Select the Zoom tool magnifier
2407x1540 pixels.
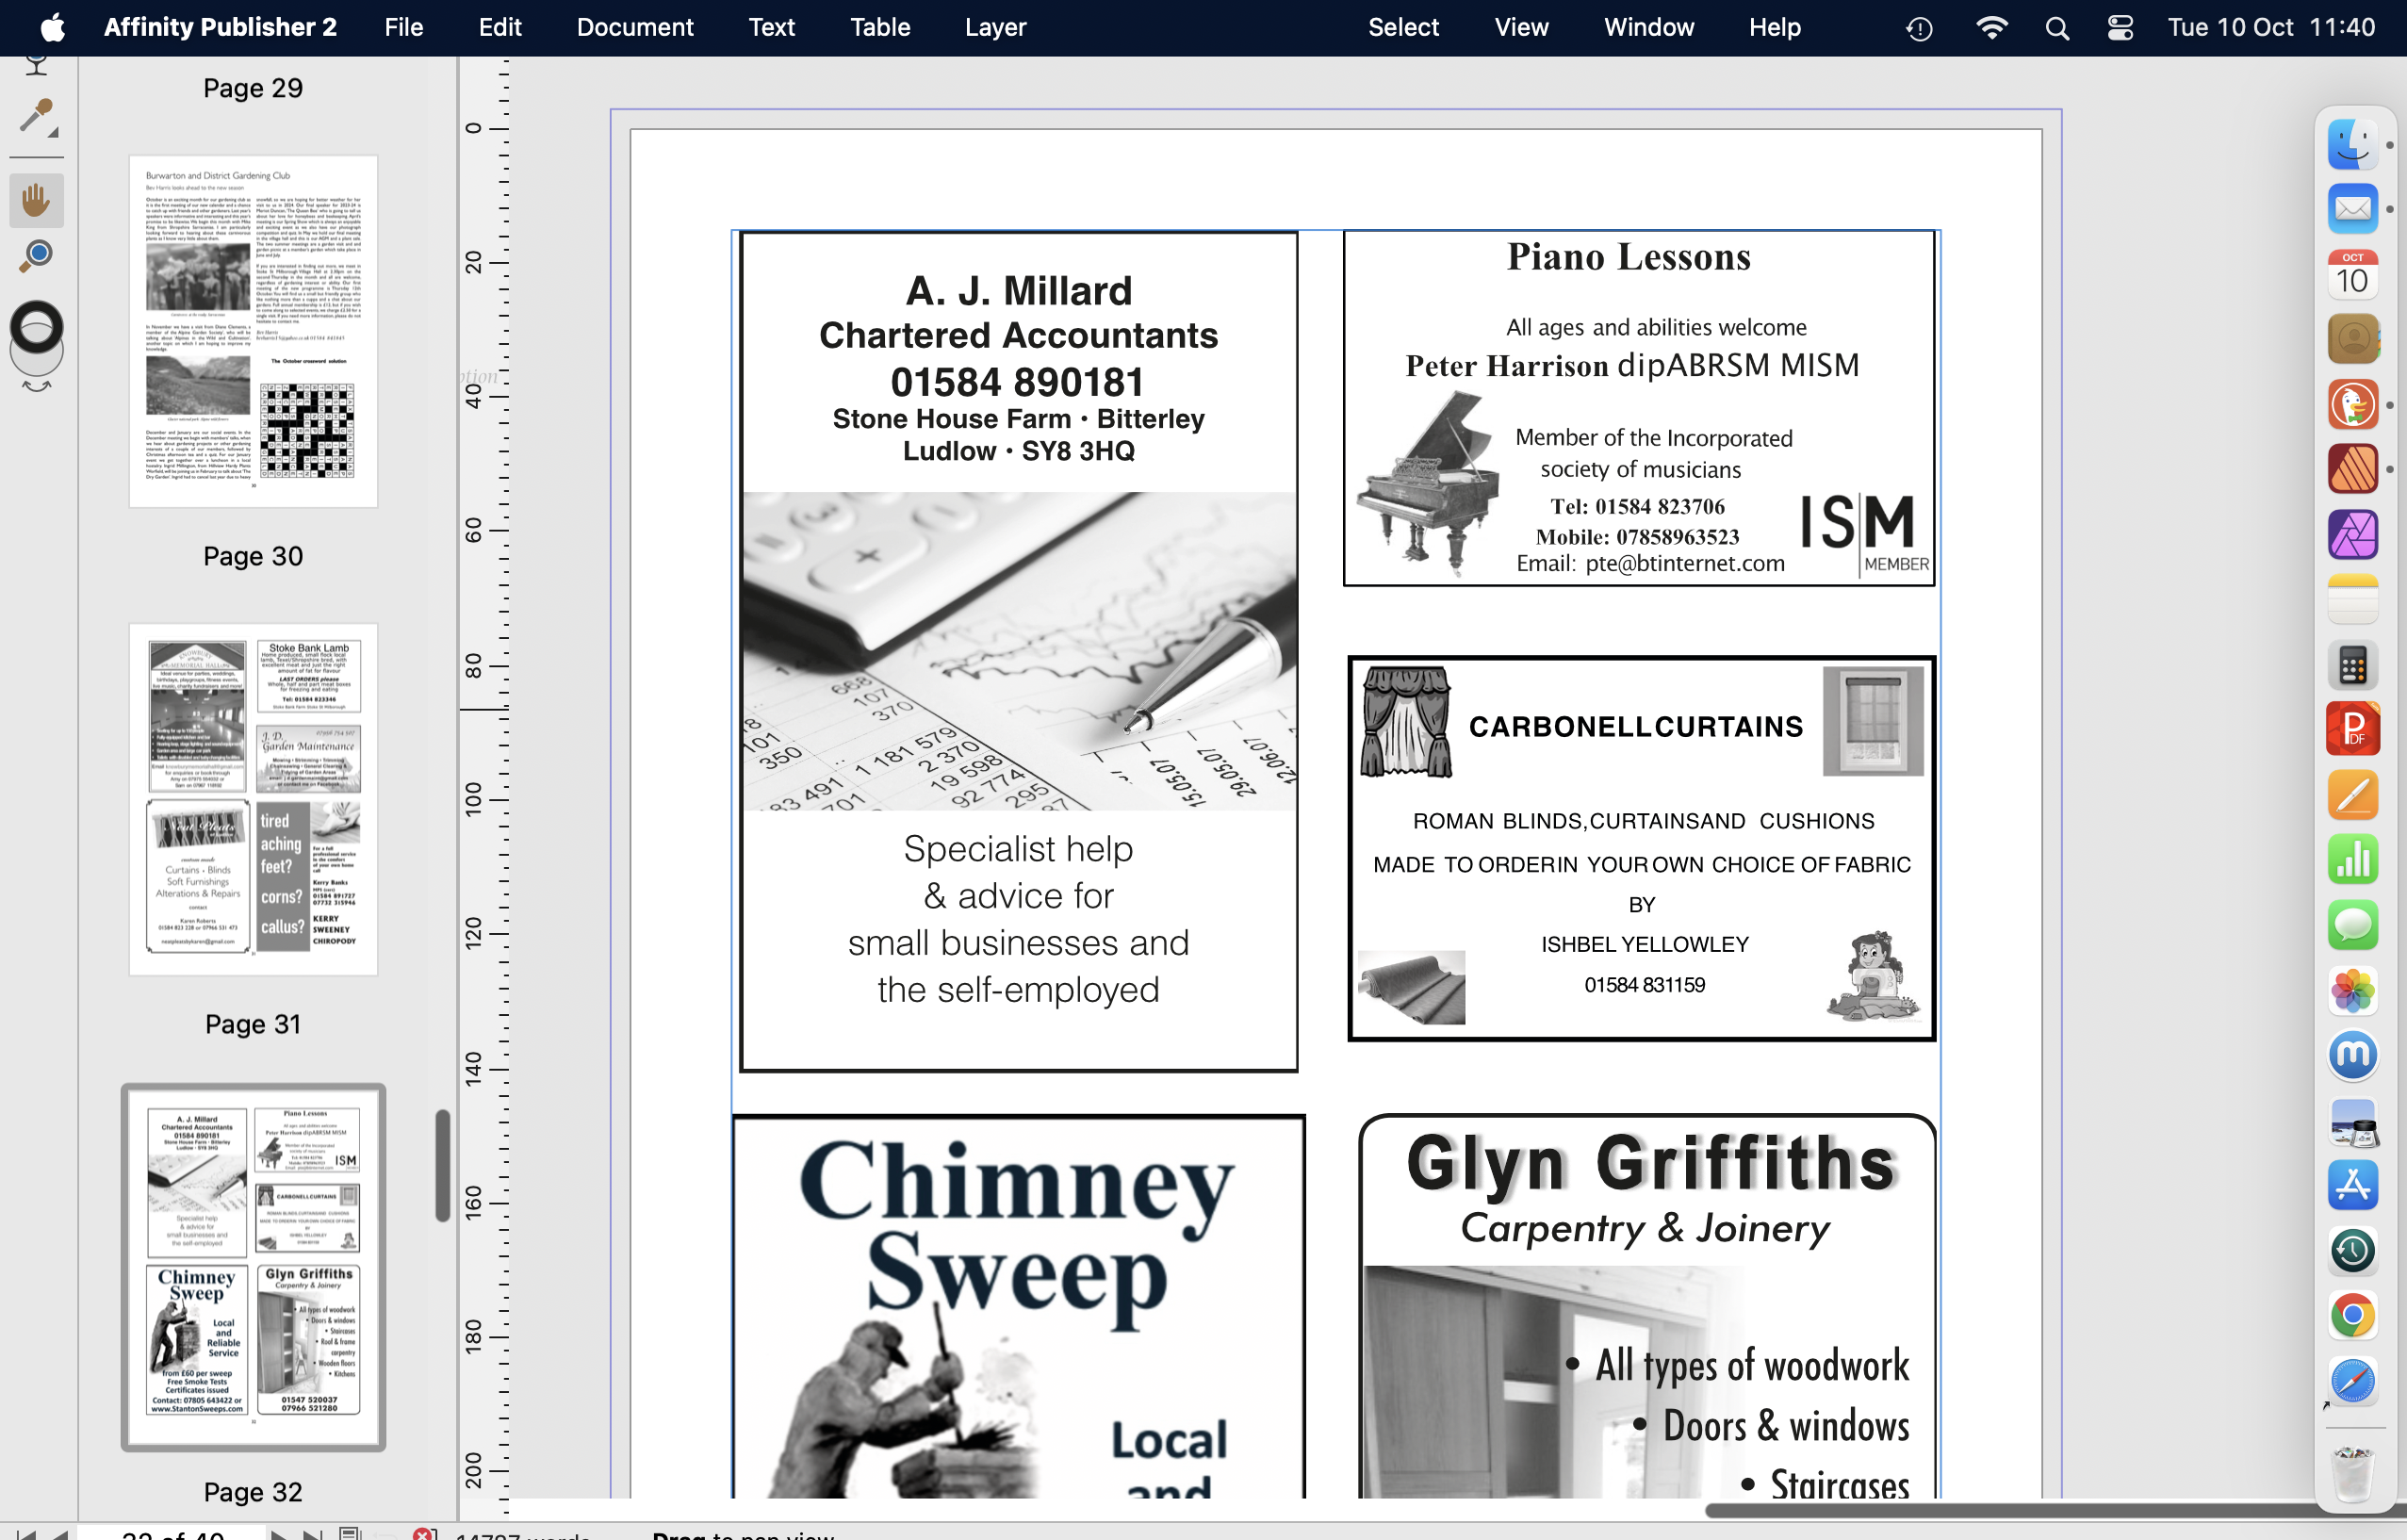click(36, 256)
